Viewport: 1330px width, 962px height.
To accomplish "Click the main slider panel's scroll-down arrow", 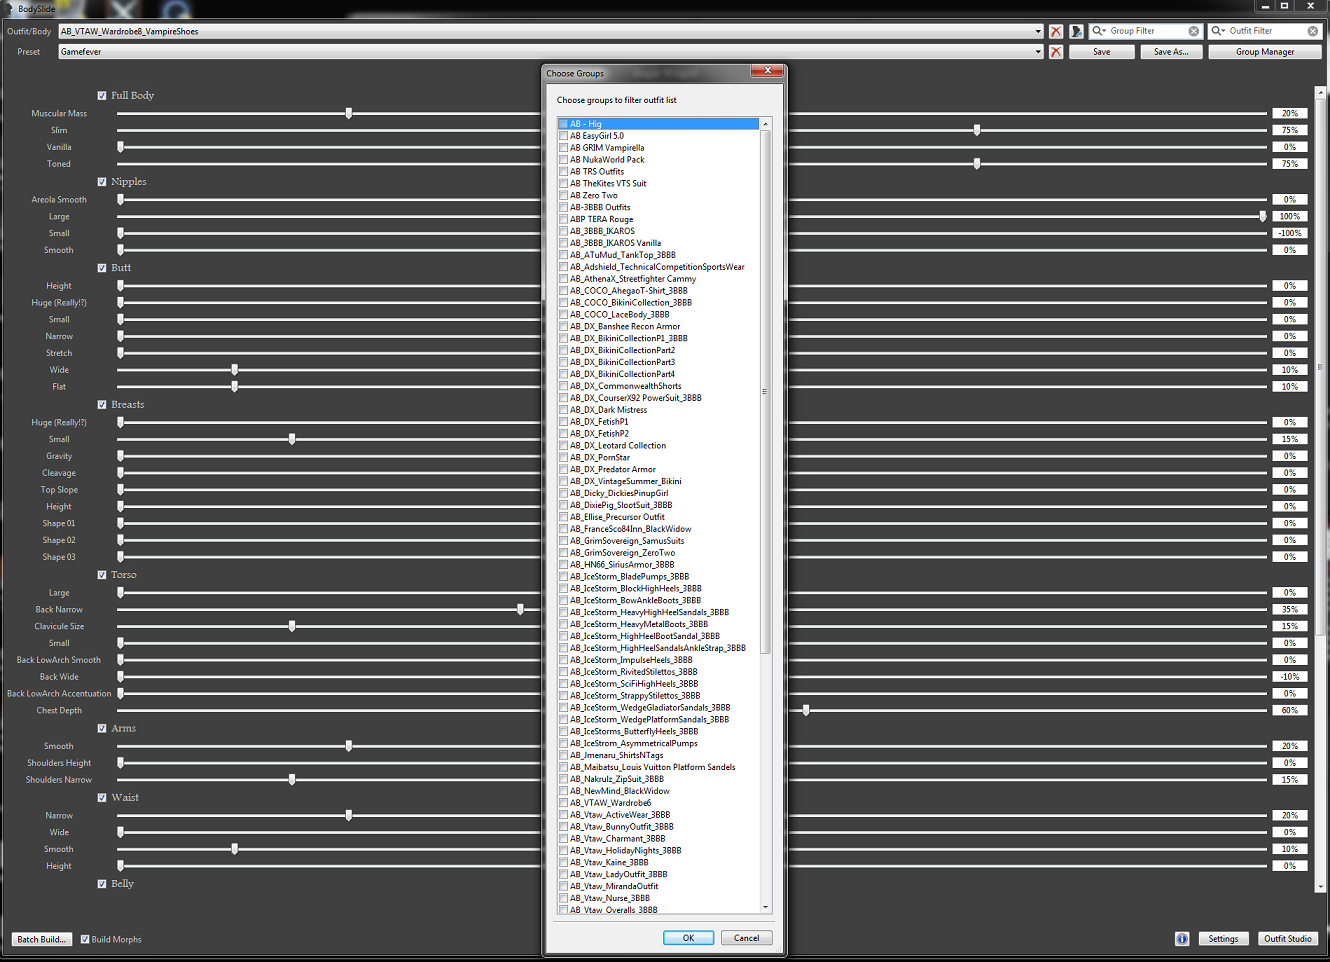I will point(1321,886).
